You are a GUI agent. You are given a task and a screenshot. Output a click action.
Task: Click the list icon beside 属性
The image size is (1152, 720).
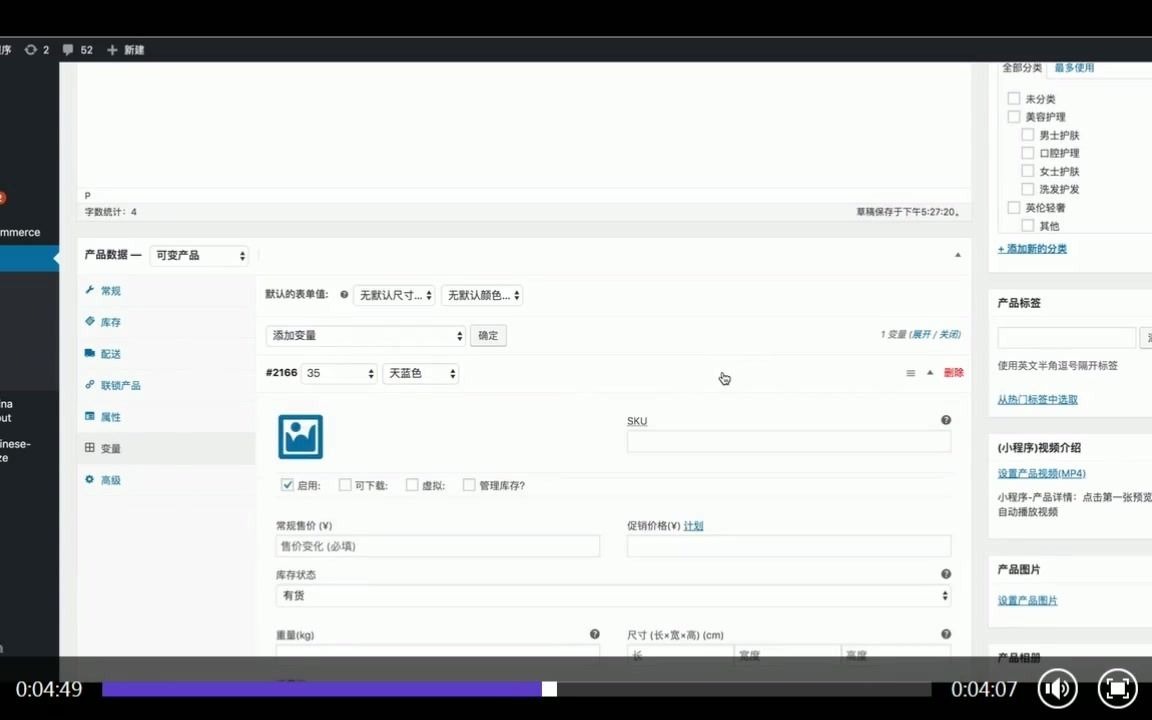(x=90, y=416)
